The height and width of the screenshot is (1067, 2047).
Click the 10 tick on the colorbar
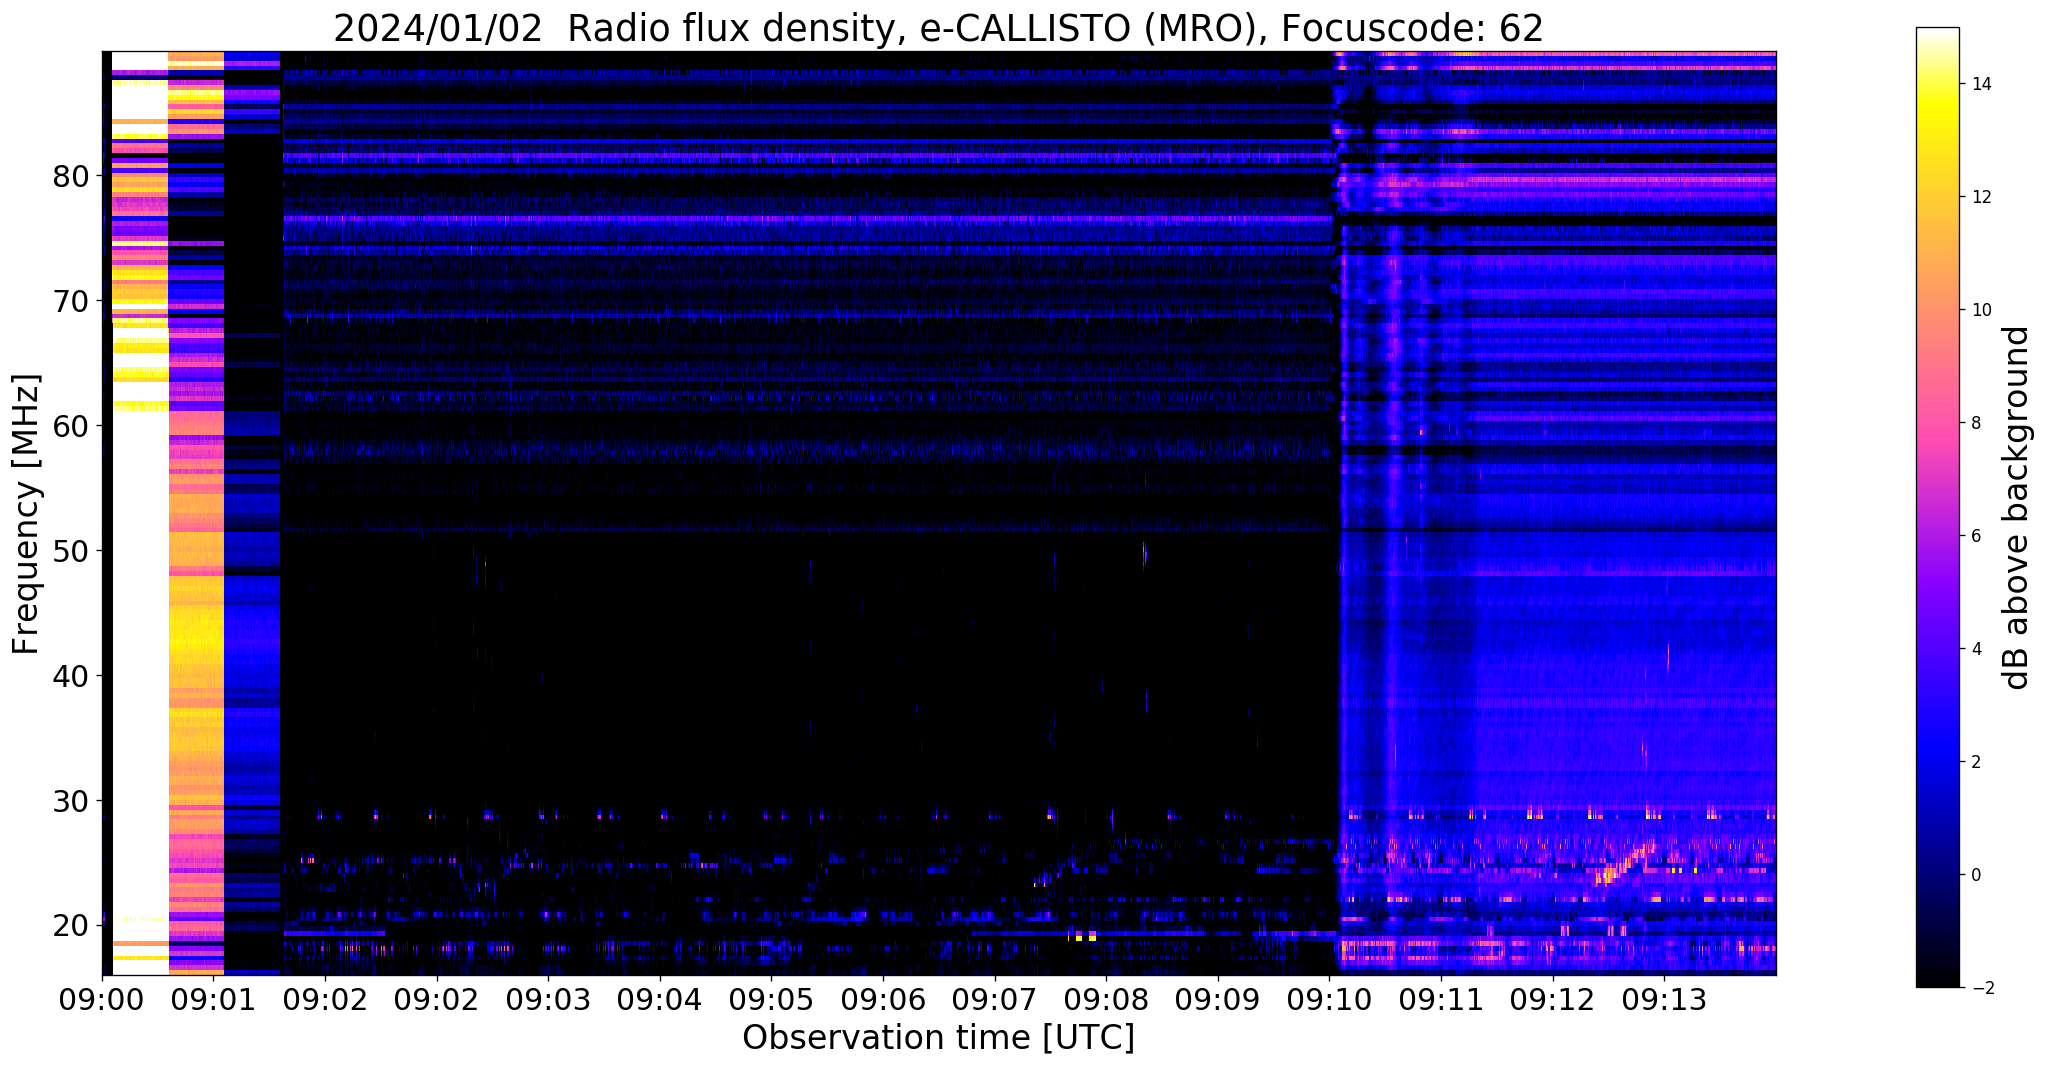coord(1979,310)
